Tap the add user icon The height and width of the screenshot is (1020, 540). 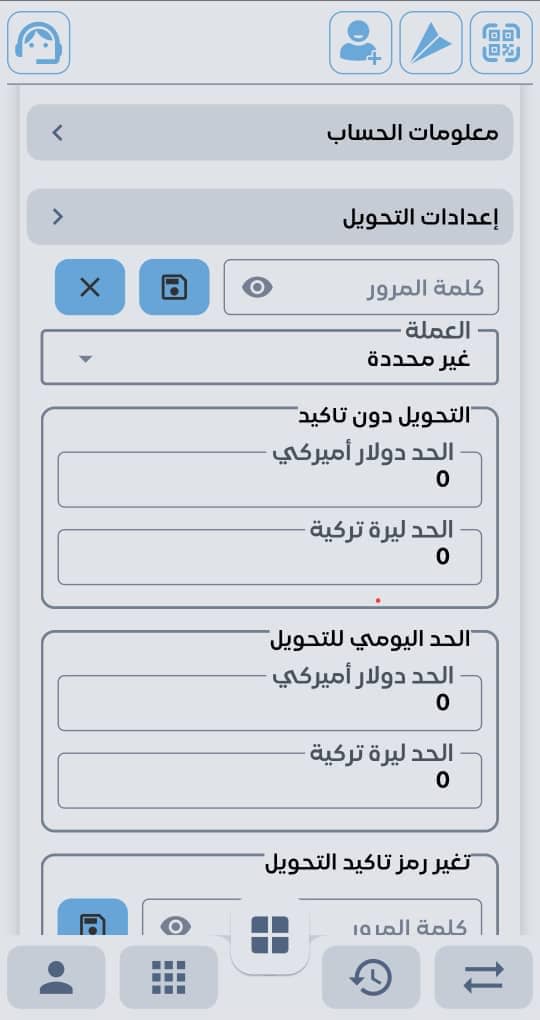pos(360,42)
